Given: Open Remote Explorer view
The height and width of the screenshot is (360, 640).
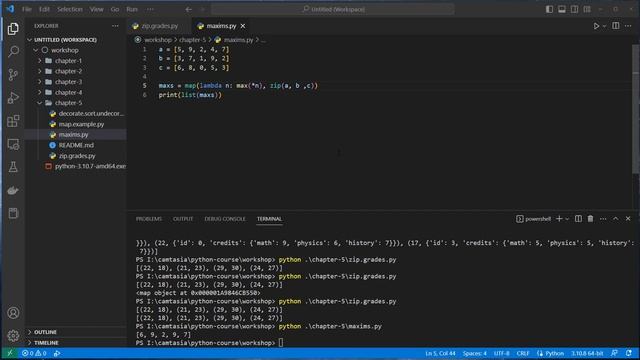Looking at the screenshot, I should click(13, 144).
